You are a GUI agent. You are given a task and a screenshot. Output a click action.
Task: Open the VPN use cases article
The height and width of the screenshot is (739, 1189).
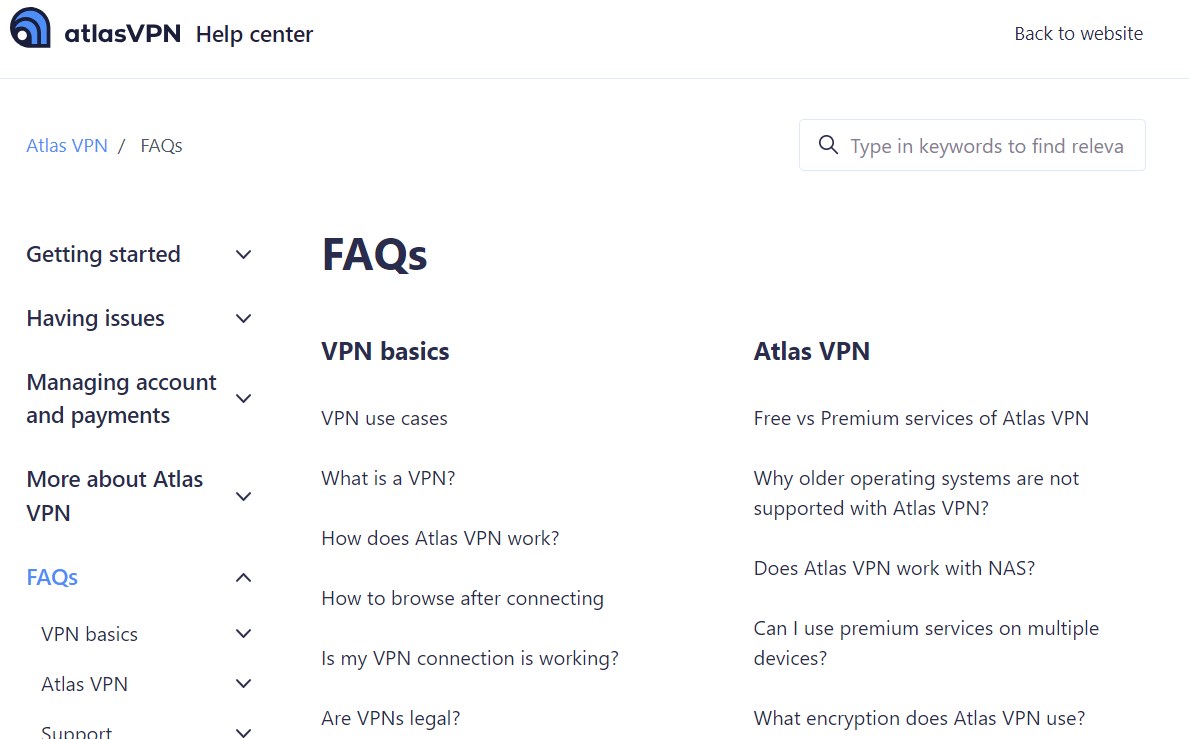[x=384, y=418]
